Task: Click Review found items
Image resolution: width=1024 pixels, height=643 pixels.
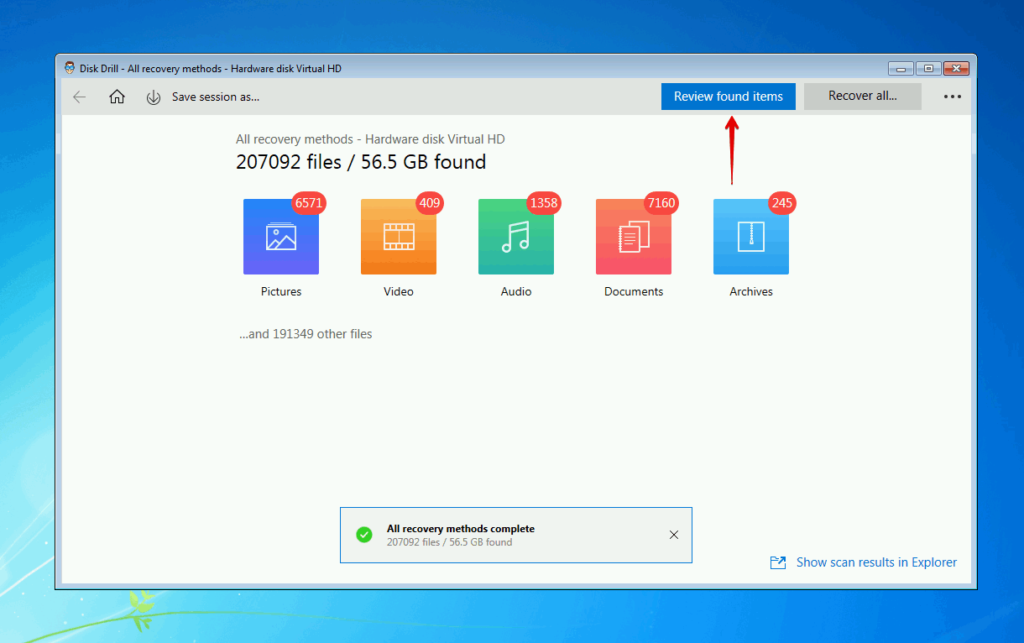Action: pyautogui.click(x=728, y=96)
